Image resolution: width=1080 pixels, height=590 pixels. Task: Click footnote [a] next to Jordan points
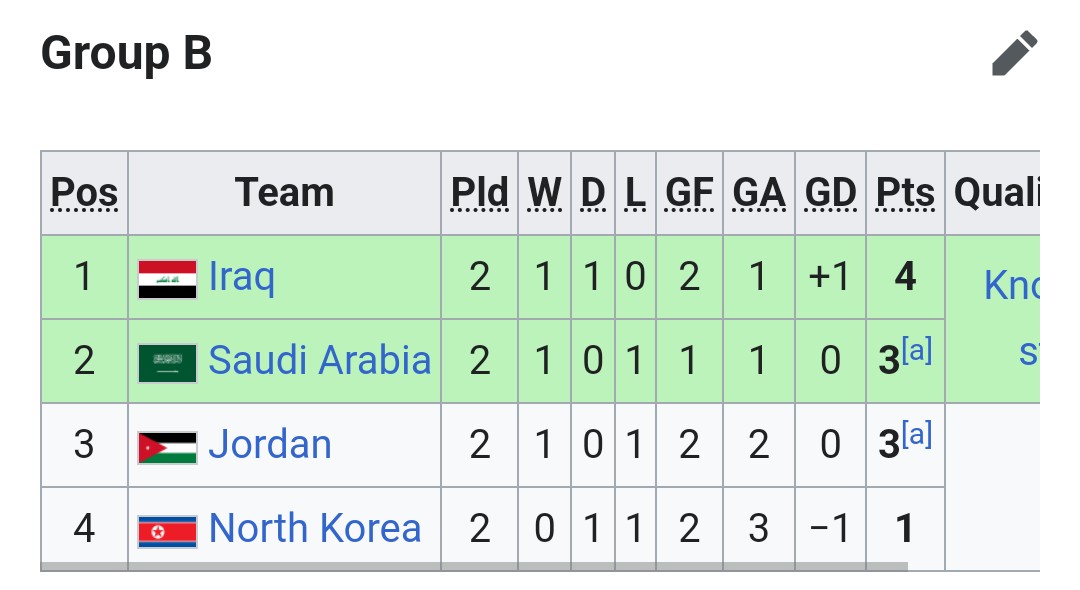[917, 434]
